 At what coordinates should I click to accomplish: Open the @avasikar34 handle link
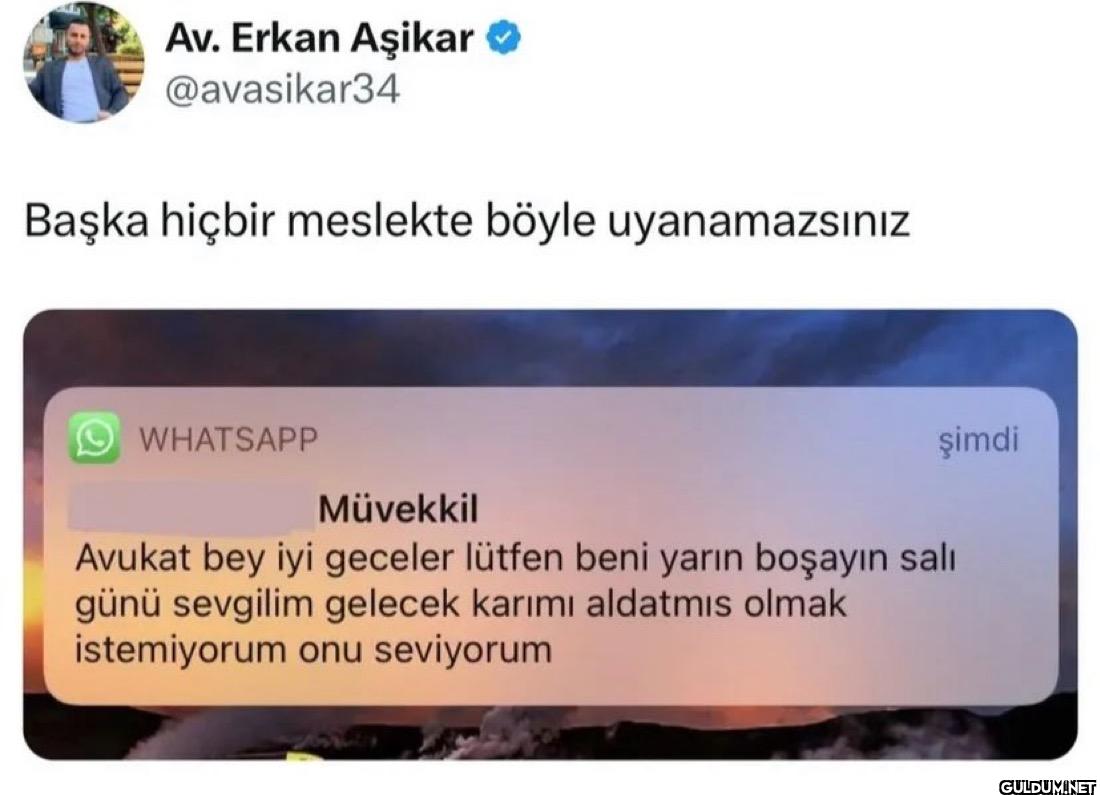pos(282,91)
